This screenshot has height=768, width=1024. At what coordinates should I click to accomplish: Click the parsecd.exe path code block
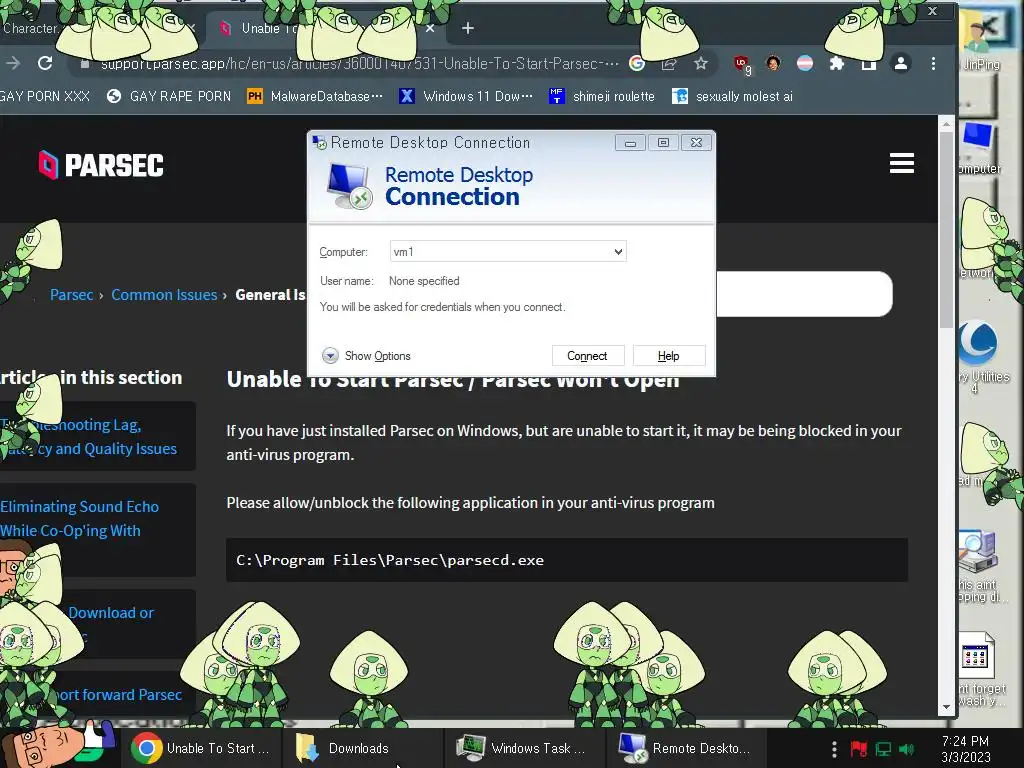coord(567,560)
